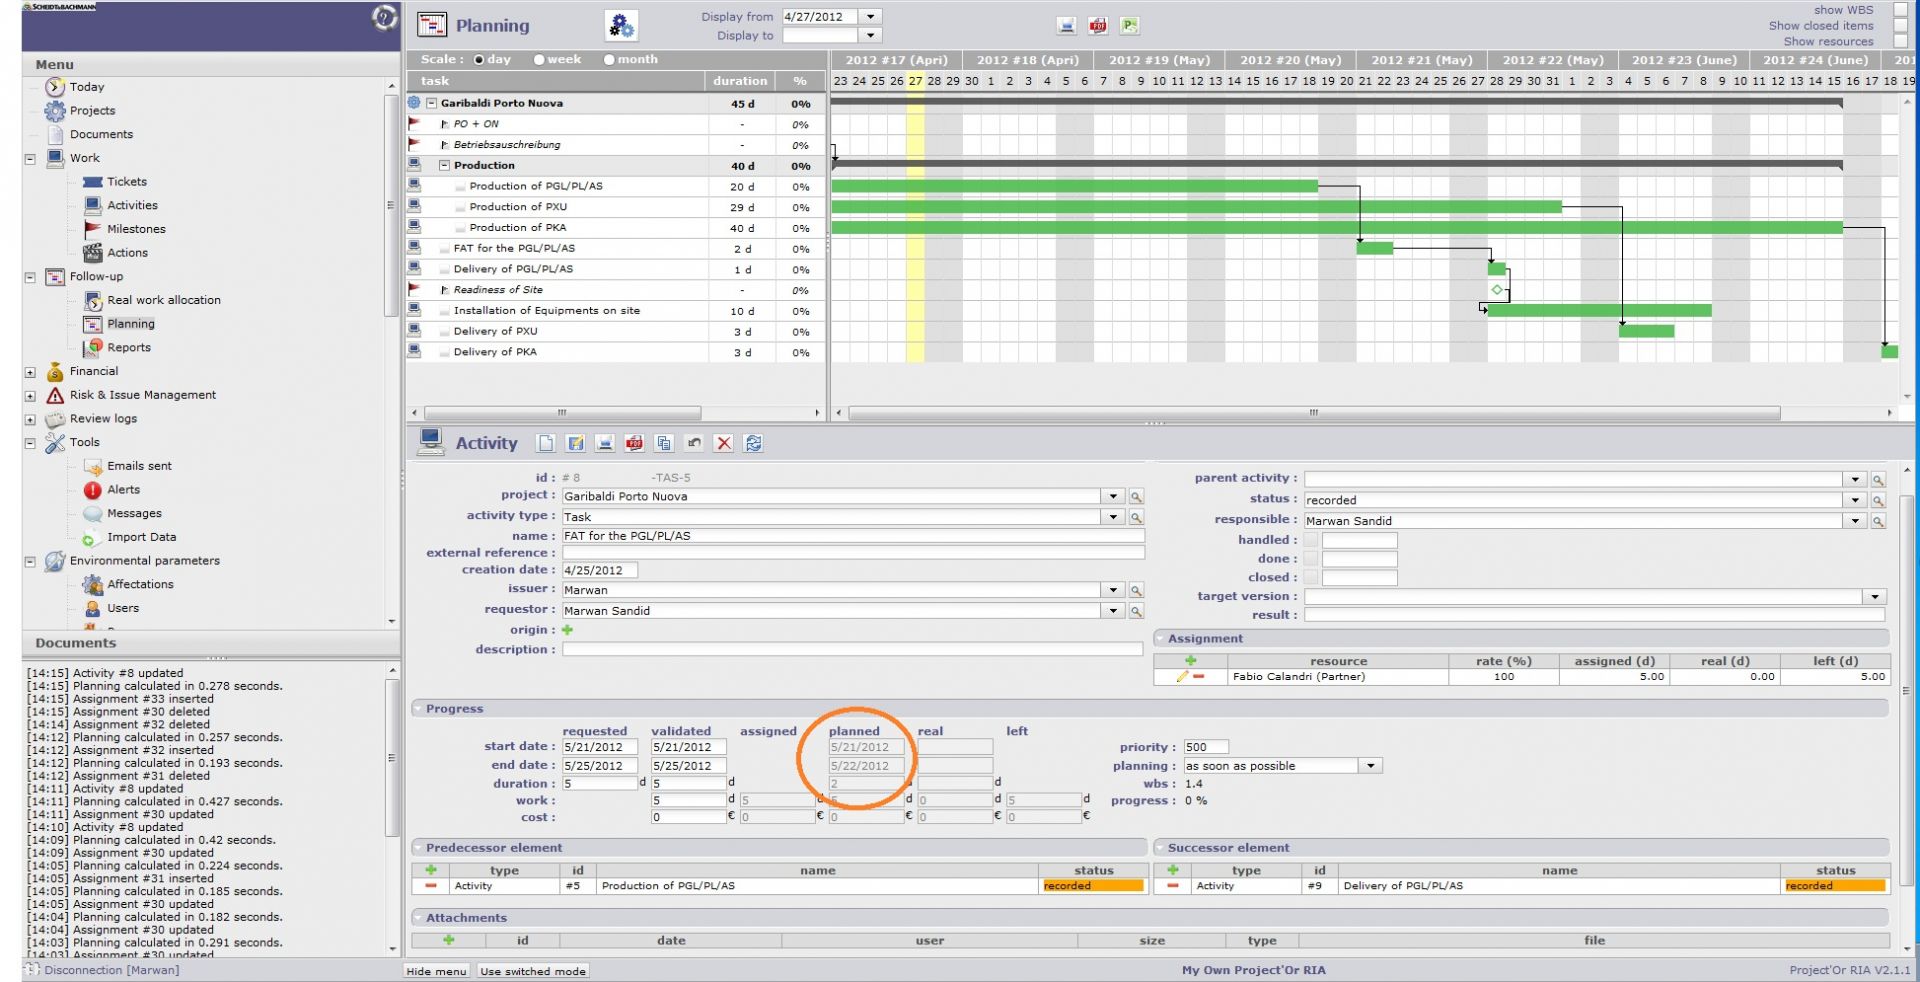Refresh the activity display
Viewport: 1920px width, 982px height.
(x=754, y=443)
